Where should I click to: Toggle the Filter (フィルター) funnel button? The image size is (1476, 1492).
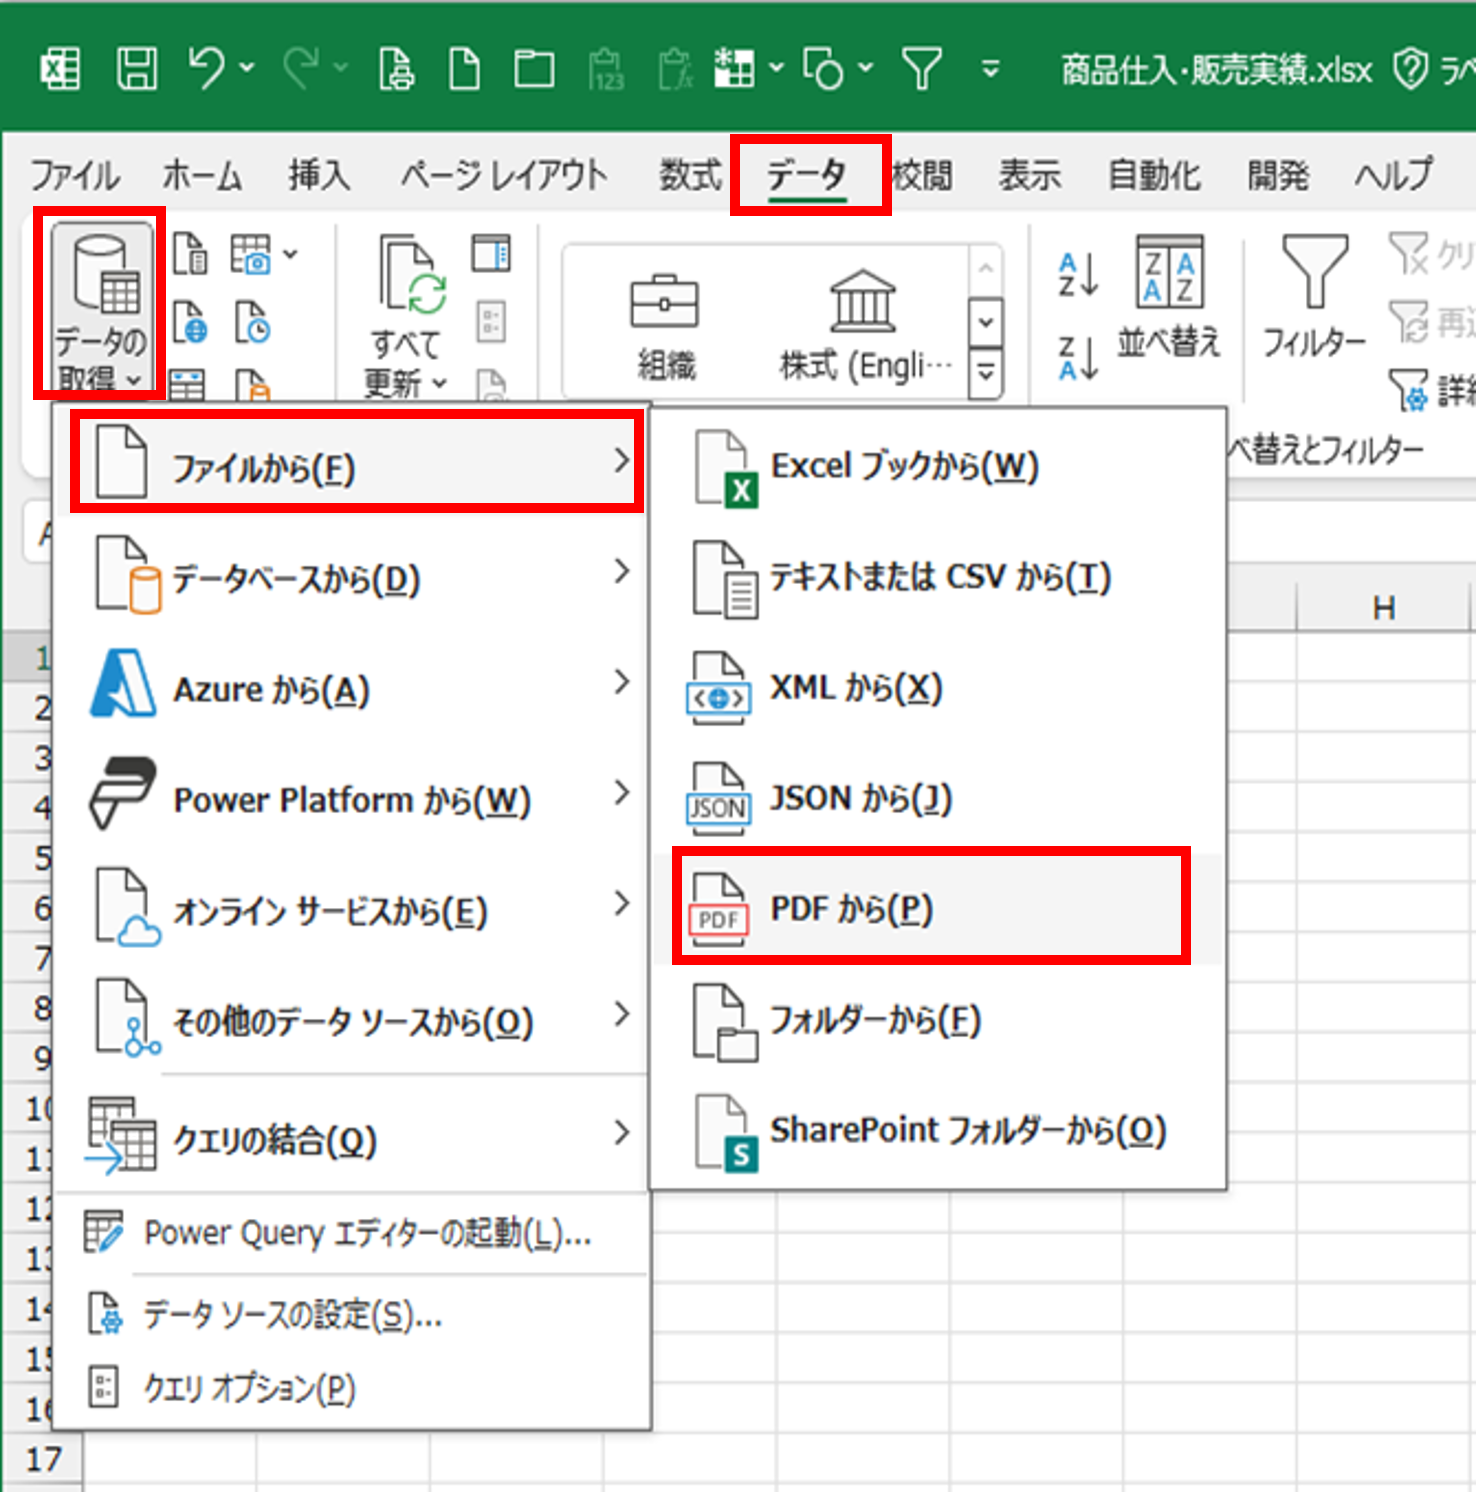click(x=1313, y=298)
